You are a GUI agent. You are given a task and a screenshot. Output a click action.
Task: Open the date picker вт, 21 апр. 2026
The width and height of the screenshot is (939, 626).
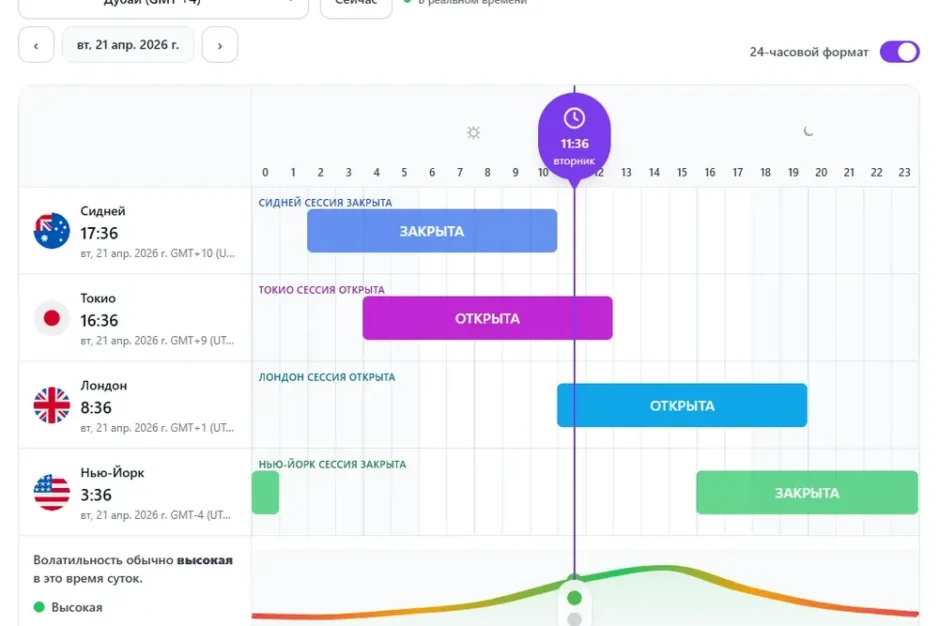(x=128, y=45)
